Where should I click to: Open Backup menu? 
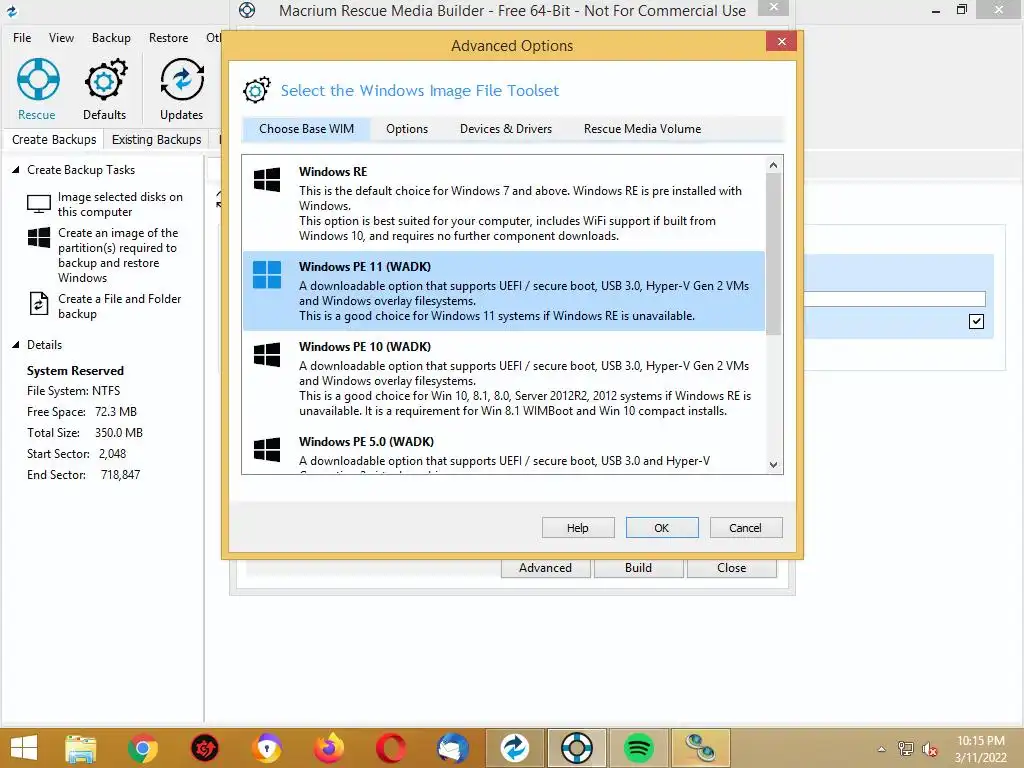coord(111,38)
